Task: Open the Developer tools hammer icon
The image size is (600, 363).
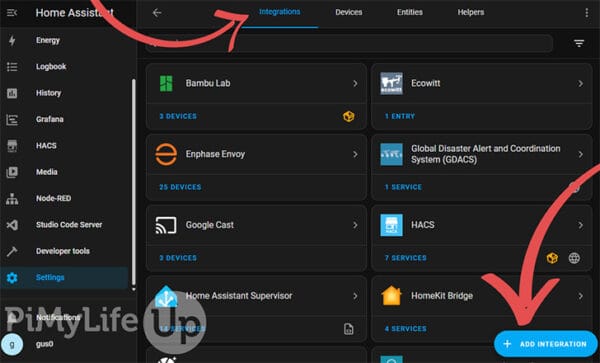Action: click(x=12, y=251)
